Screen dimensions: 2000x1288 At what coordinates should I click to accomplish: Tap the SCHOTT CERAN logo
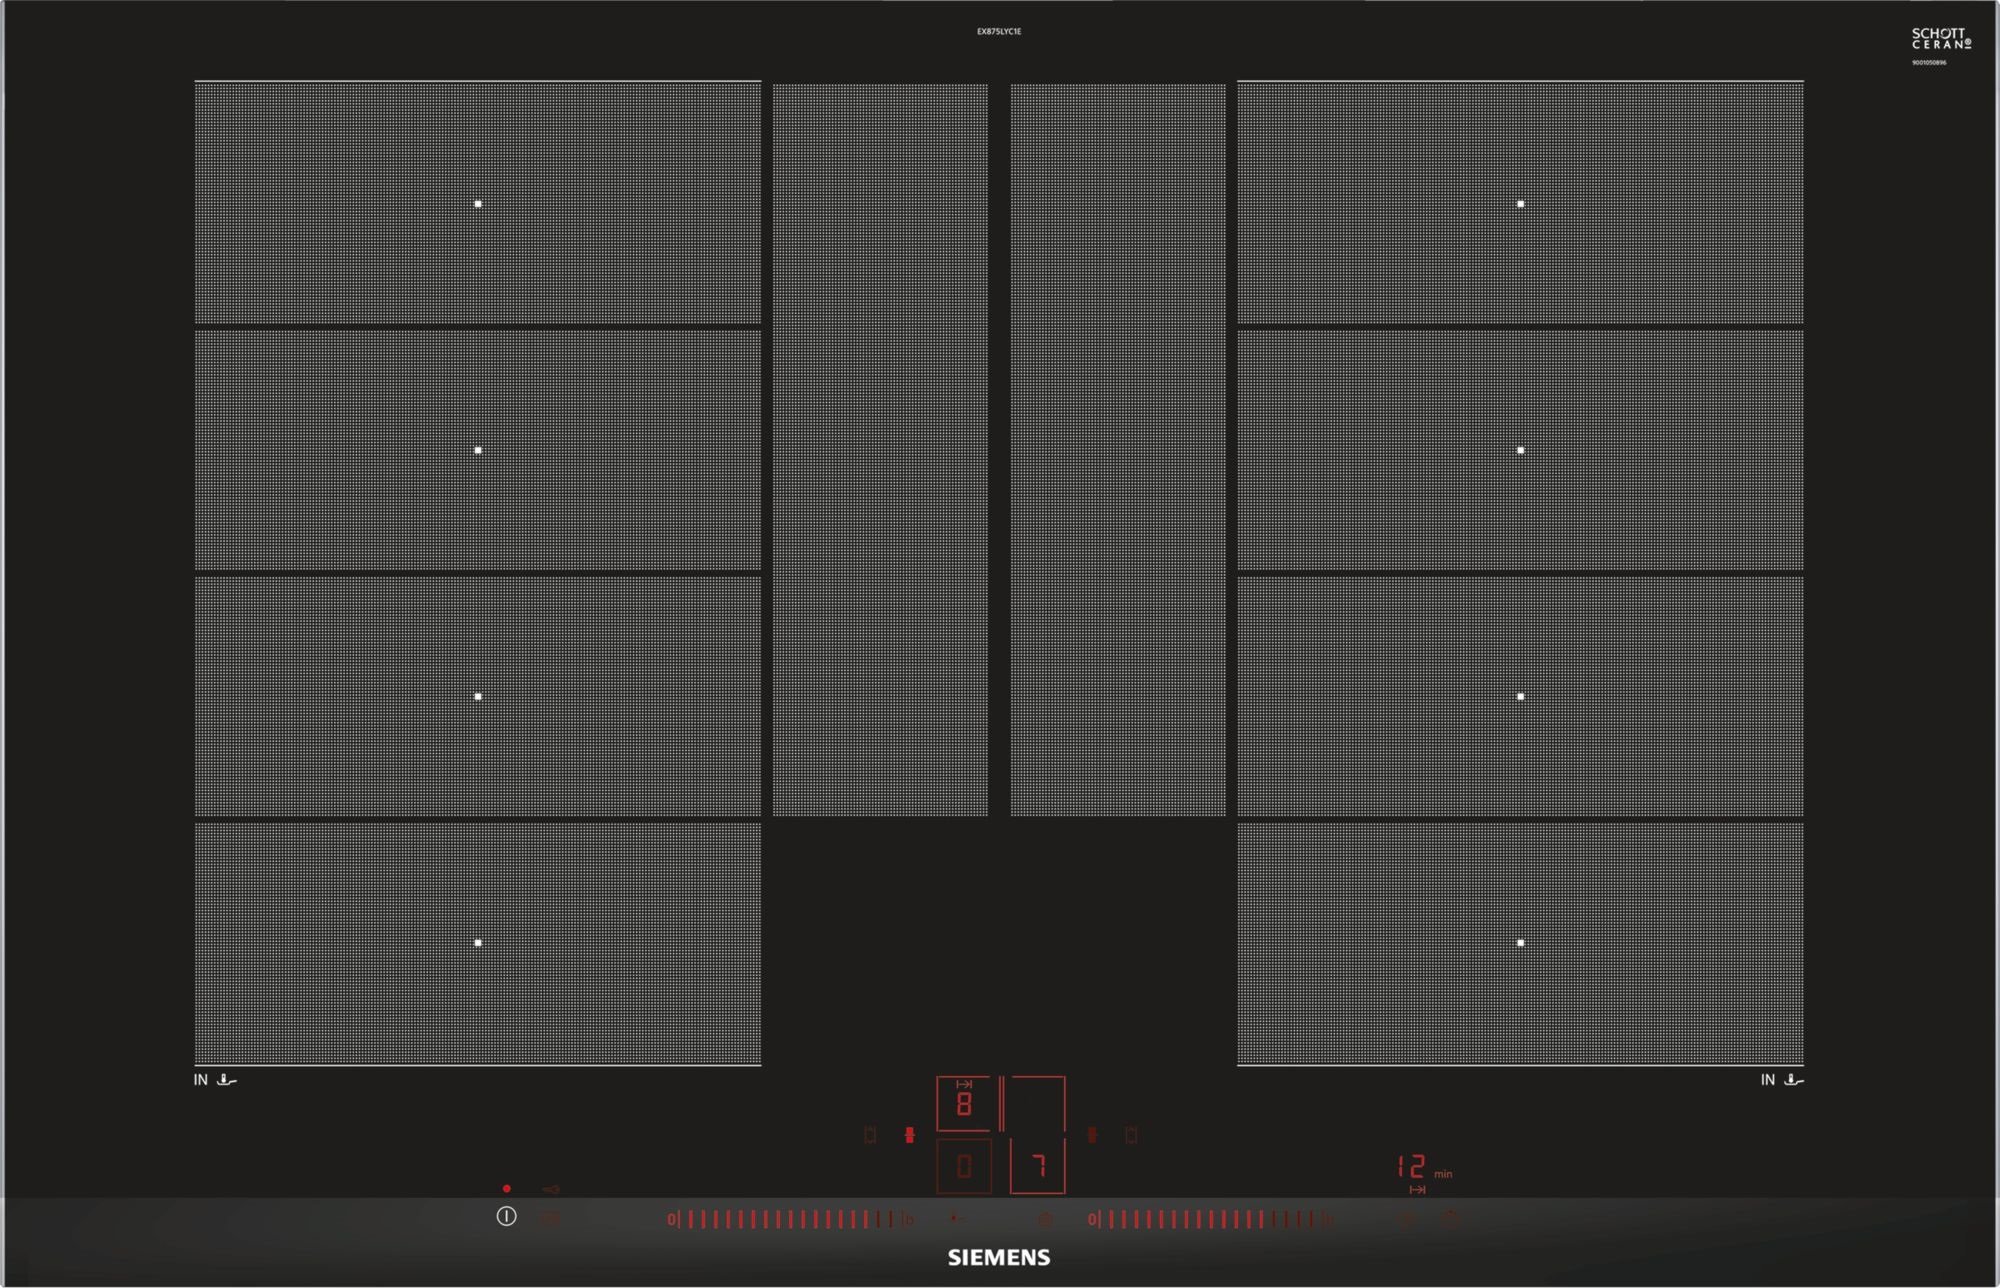coord(1940,40)
